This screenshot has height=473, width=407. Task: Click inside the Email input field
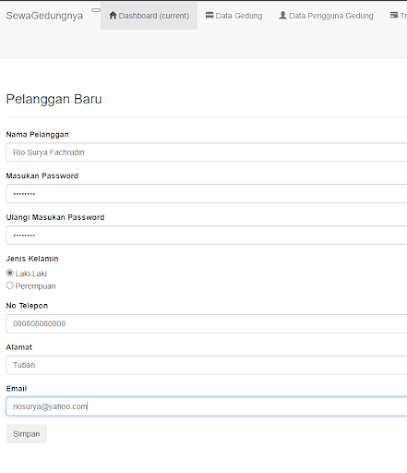tap(207, 406)
